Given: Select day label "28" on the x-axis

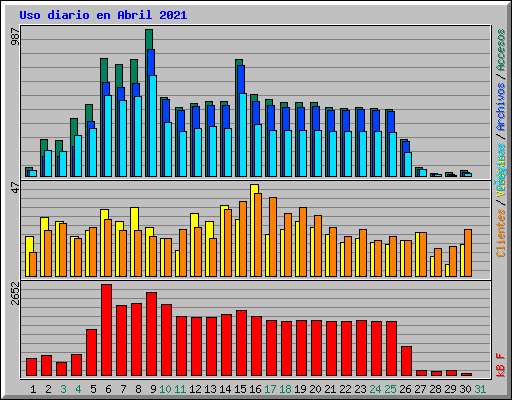Looking at the screenshot, I should (x=435, y=389).
